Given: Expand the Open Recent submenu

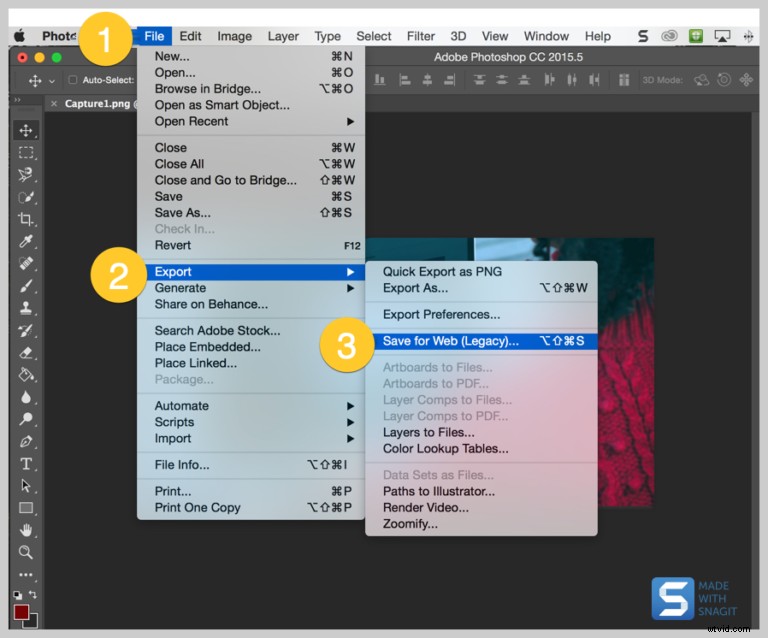Looking at the screenshot, I should (251, 121).
